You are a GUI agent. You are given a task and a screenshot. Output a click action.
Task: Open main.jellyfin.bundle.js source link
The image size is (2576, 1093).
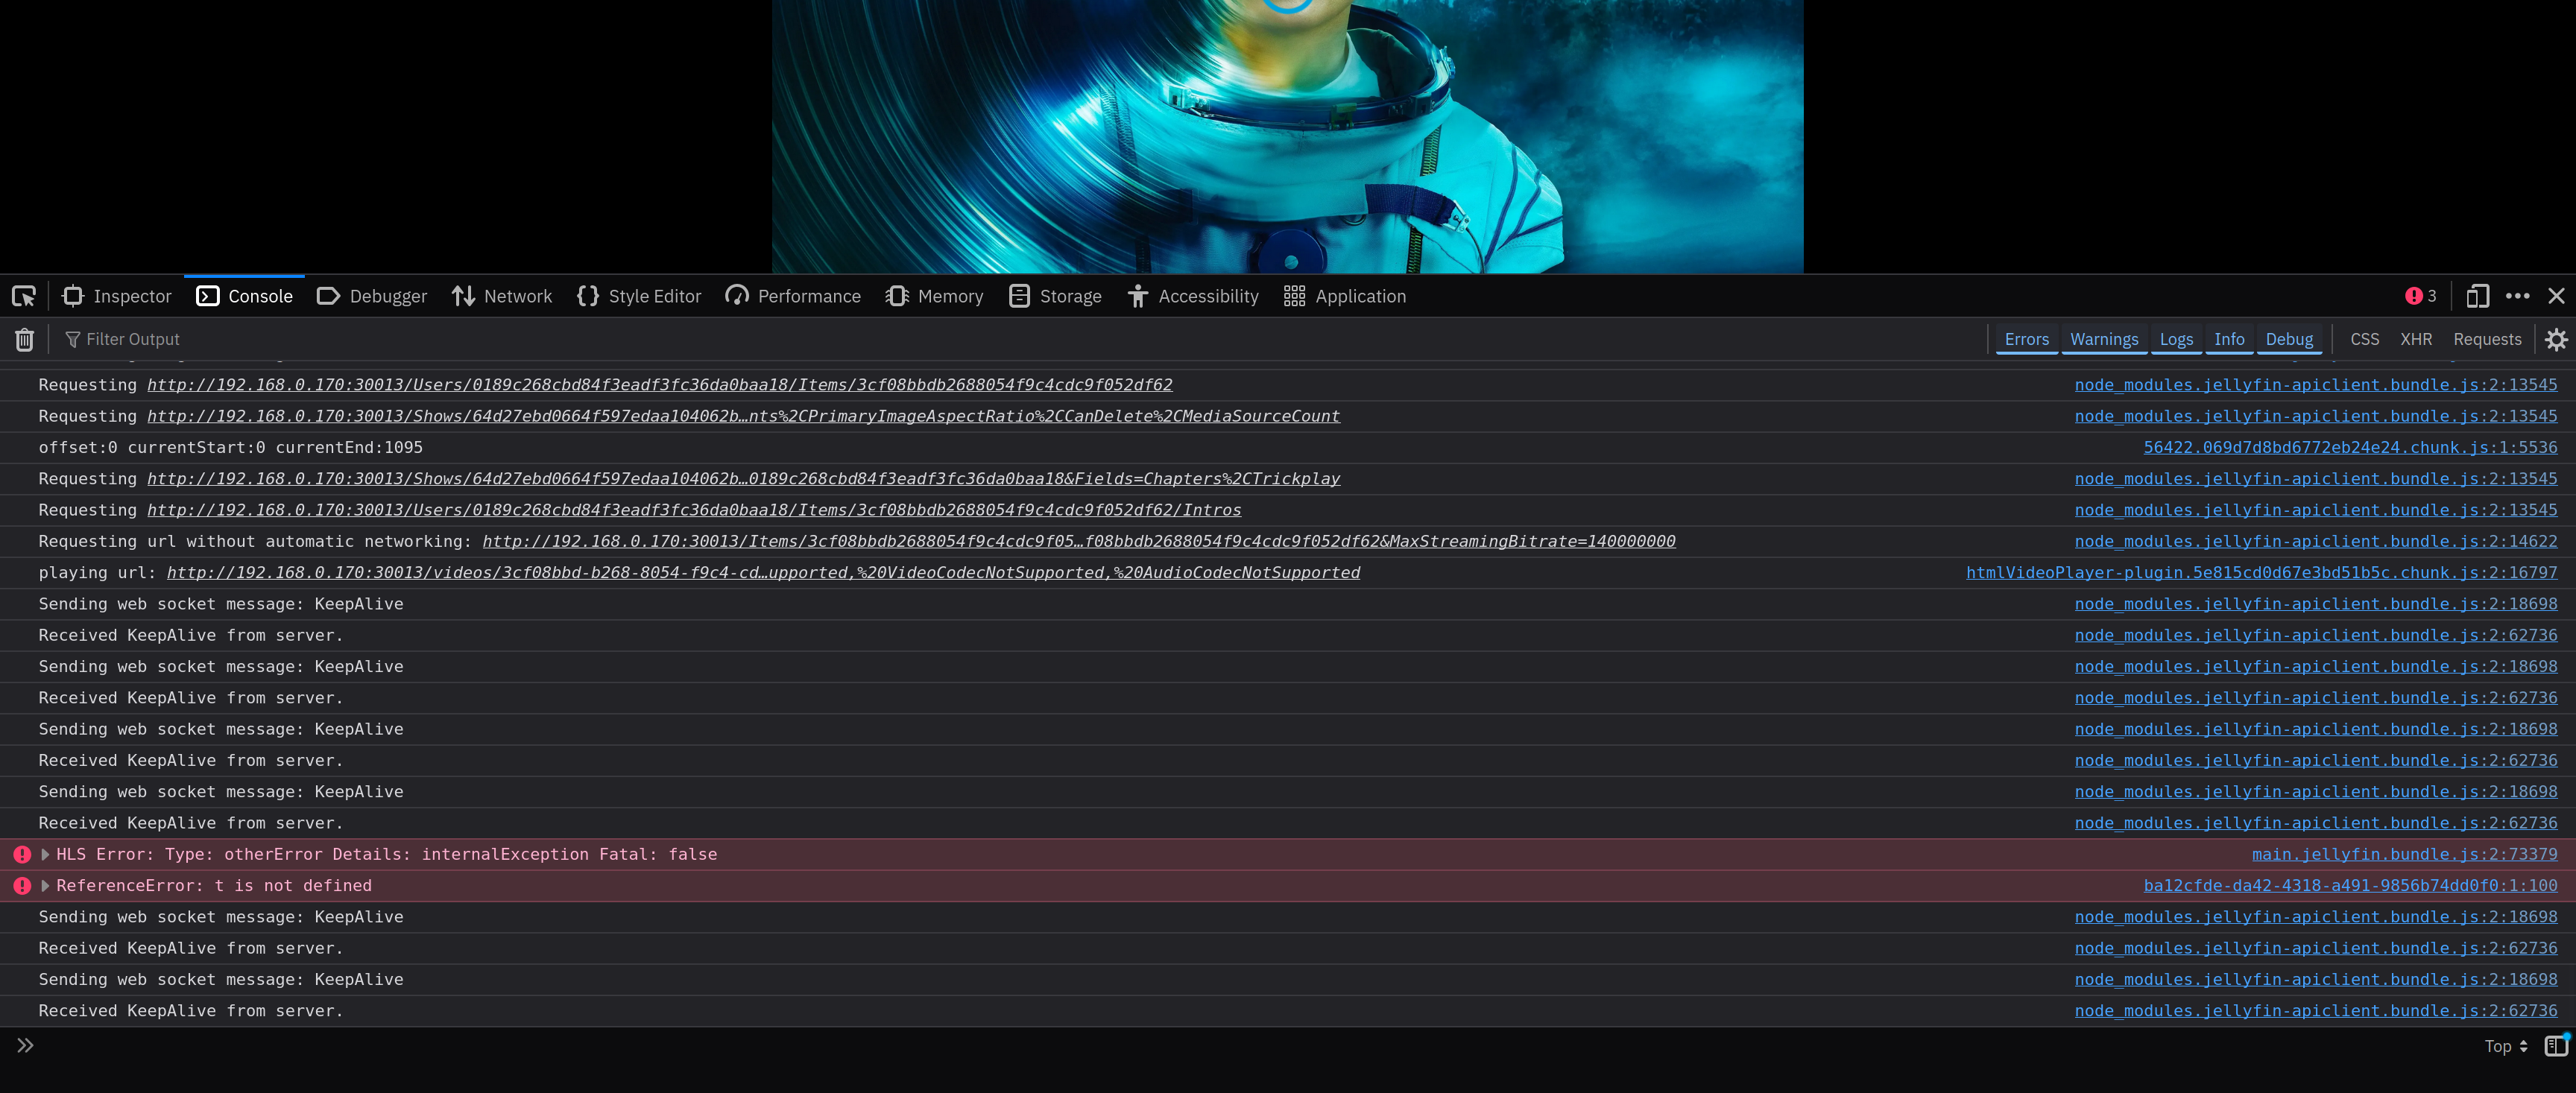coord(2403,855)
